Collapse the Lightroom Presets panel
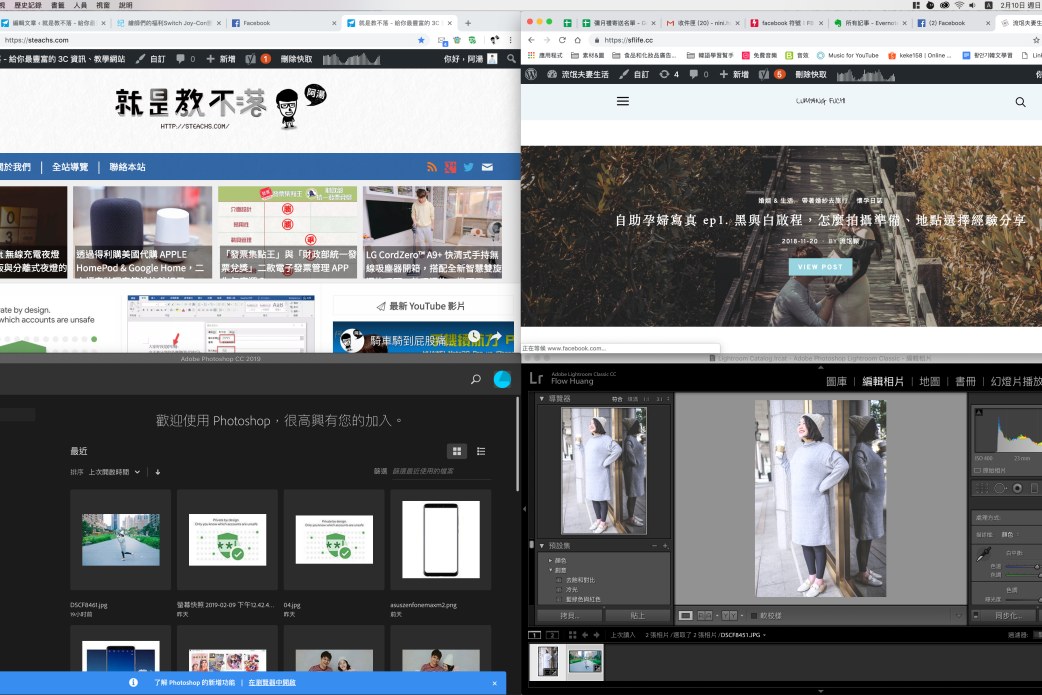Screen dimensions: 1042x695 tap(542, 546)
